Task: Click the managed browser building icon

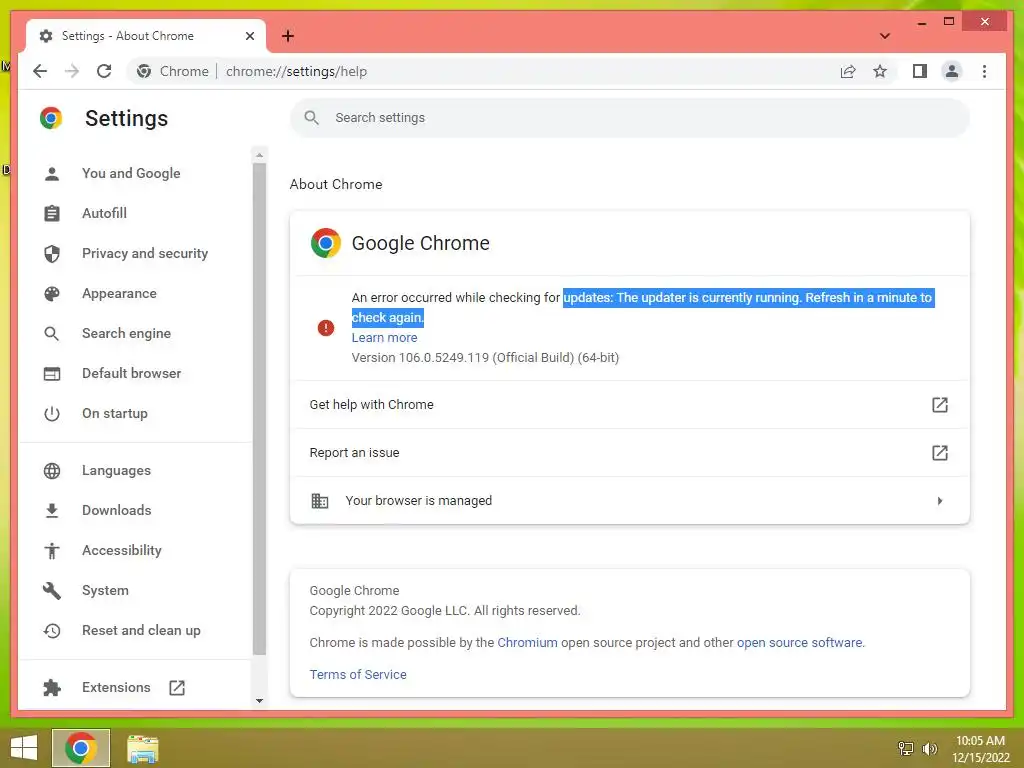Action: (x=319, y=501)
